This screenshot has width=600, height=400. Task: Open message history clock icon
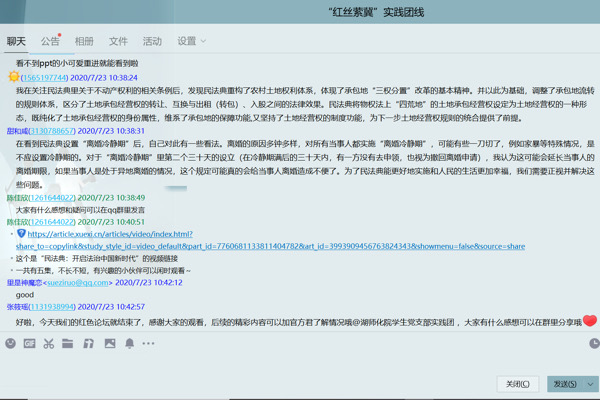pos(593,343)
